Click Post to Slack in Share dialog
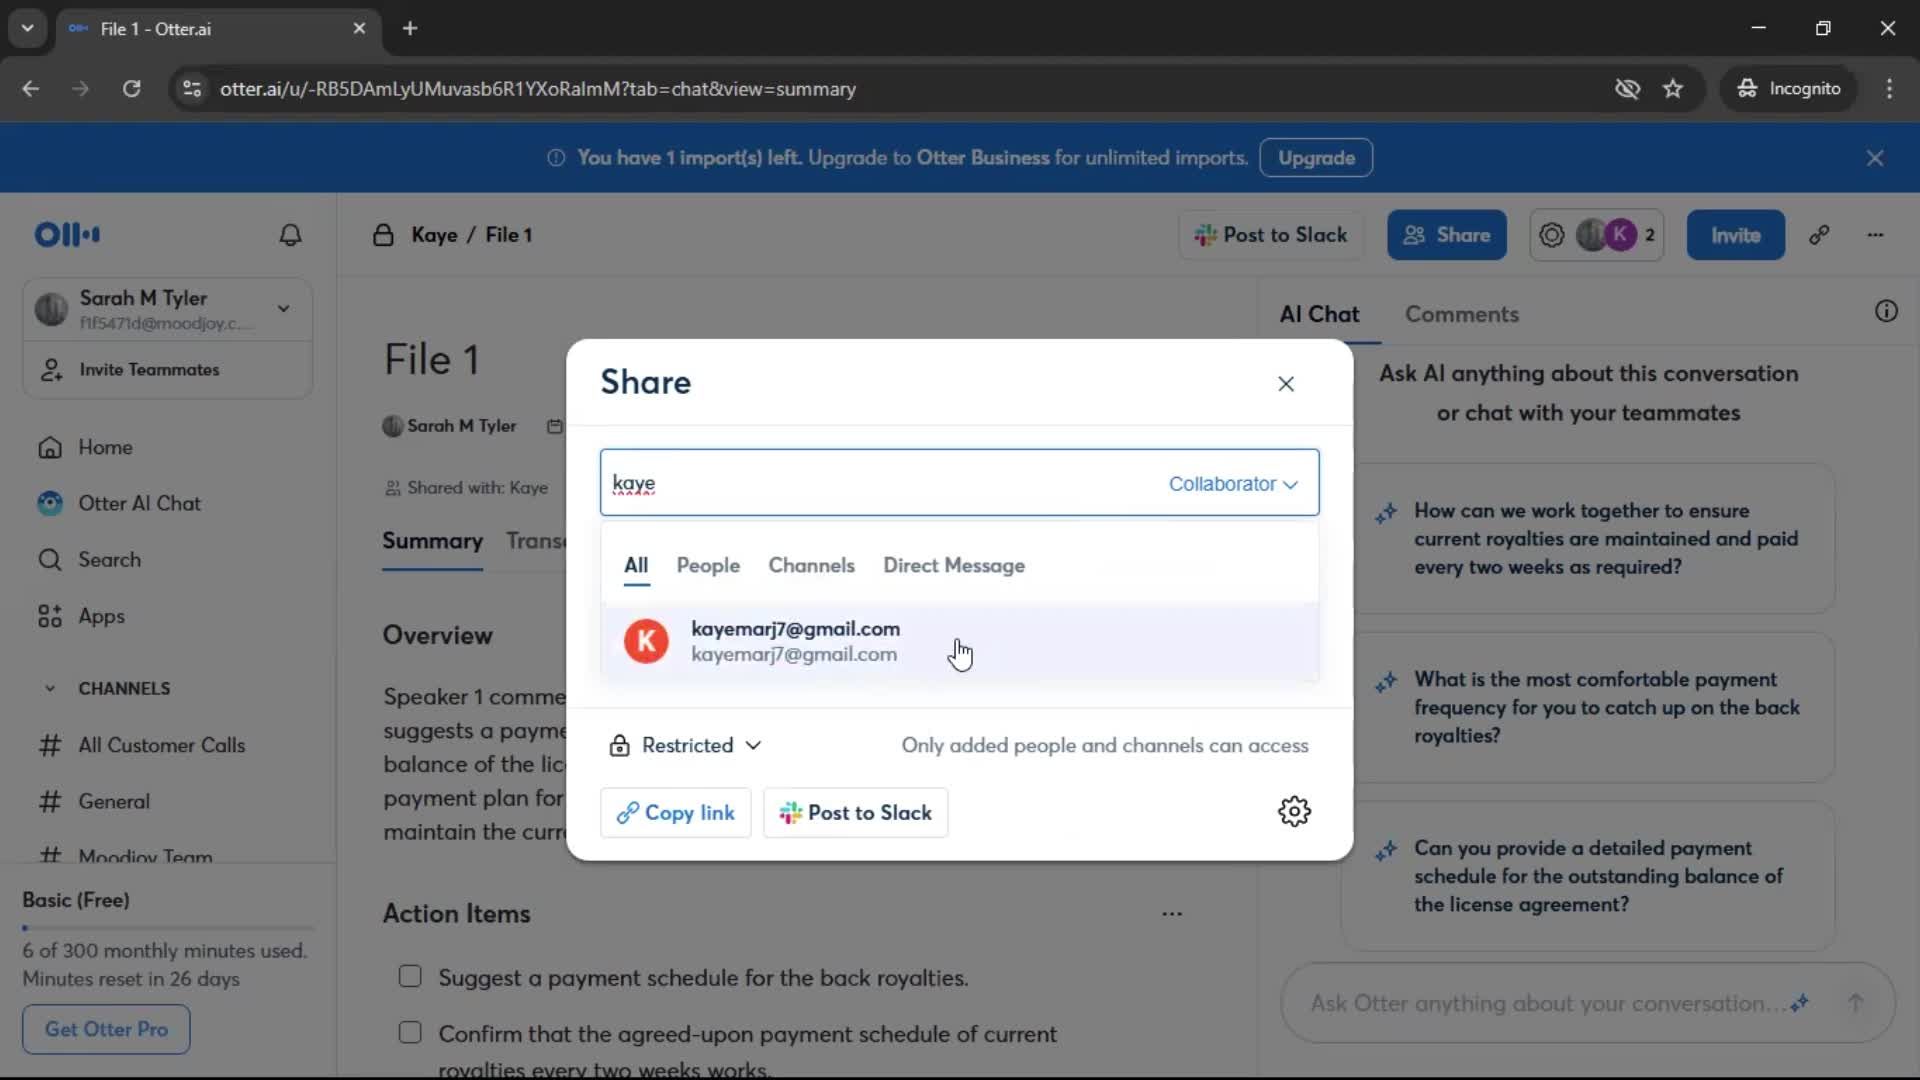The height and width of the screenshot is (1080, 1920). click(856, 813)
